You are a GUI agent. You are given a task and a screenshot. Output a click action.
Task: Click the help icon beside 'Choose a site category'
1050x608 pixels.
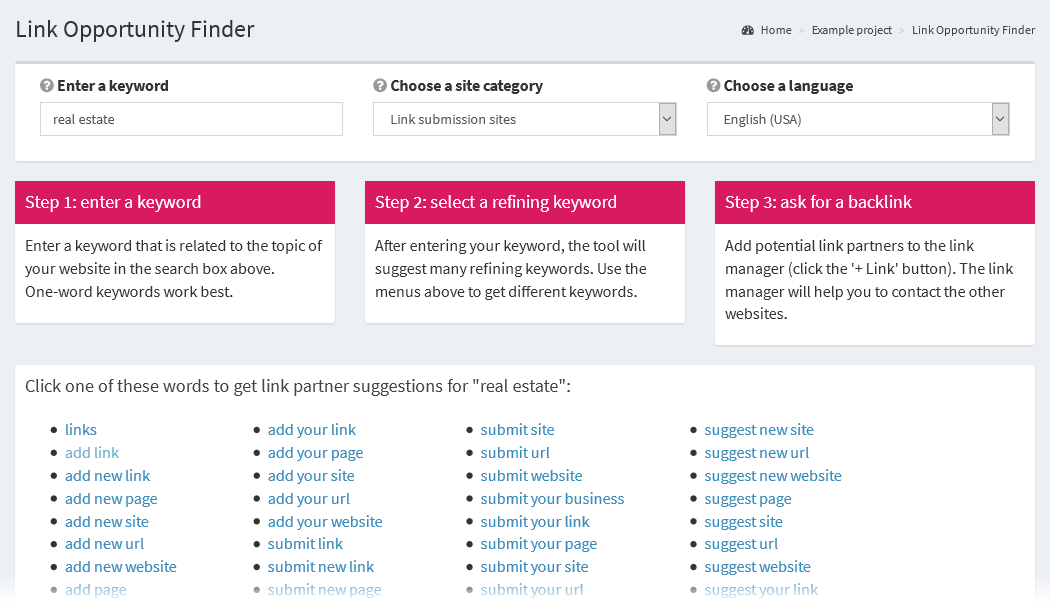(380, 86)
